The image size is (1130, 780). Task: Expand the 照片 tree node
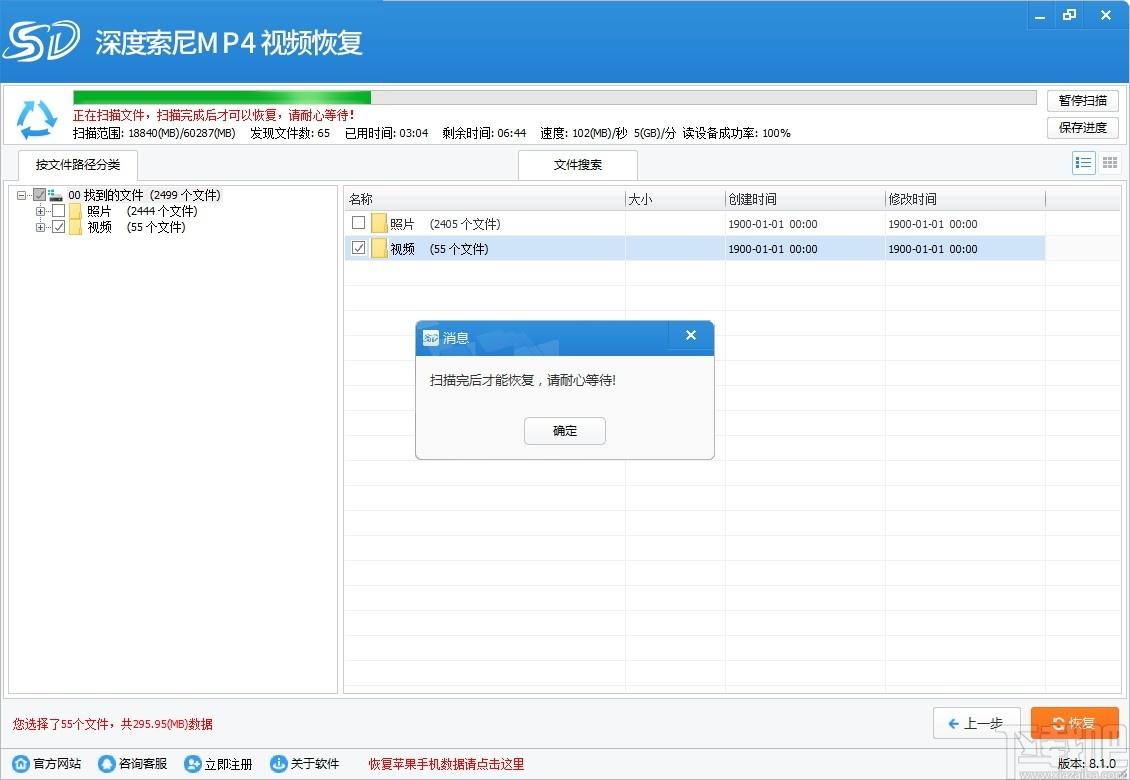point(40,211)
